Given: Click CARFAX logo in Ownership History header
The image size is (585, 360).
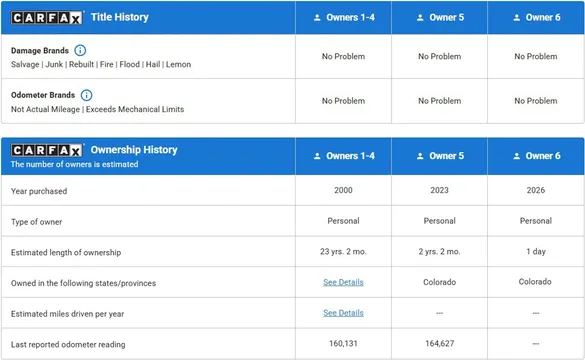Looking at the screenshot, I should (x=47, y=150).
